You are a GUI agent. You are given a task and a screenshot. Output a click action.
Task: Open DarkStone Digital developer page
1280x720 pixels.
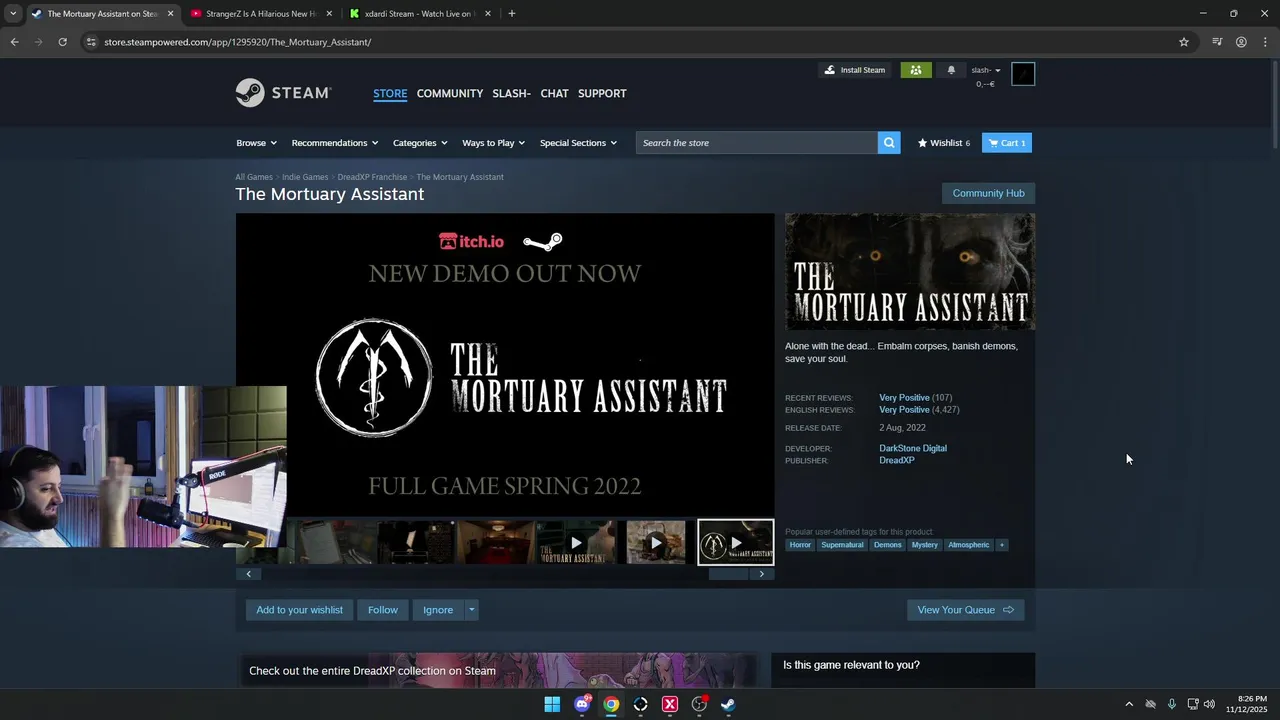point(913,448)
